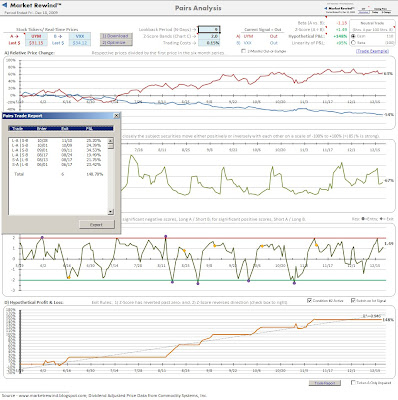Click the Market Rewind back arrow icon

(x=5, y=6)
